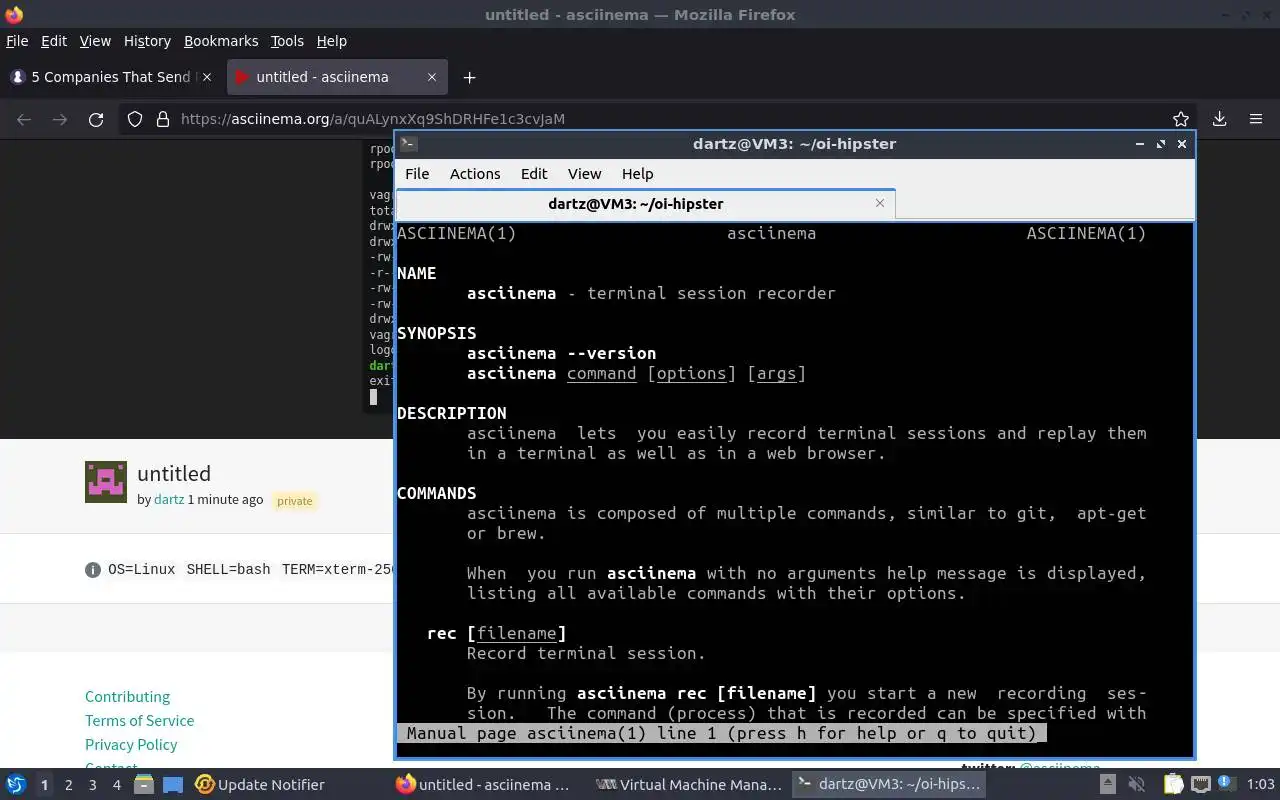This screenshot has width=1280, height=800.
Task: Close the 'dartz@VM3: ~/oi-hipster' terminal tab
Action: click(x=880, y=203)
